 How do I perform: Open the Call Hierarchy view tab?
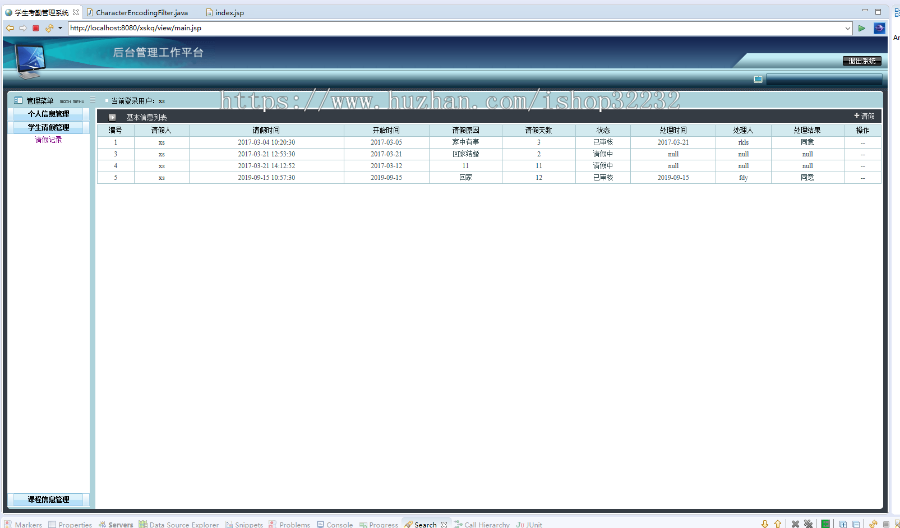[482, 524]
